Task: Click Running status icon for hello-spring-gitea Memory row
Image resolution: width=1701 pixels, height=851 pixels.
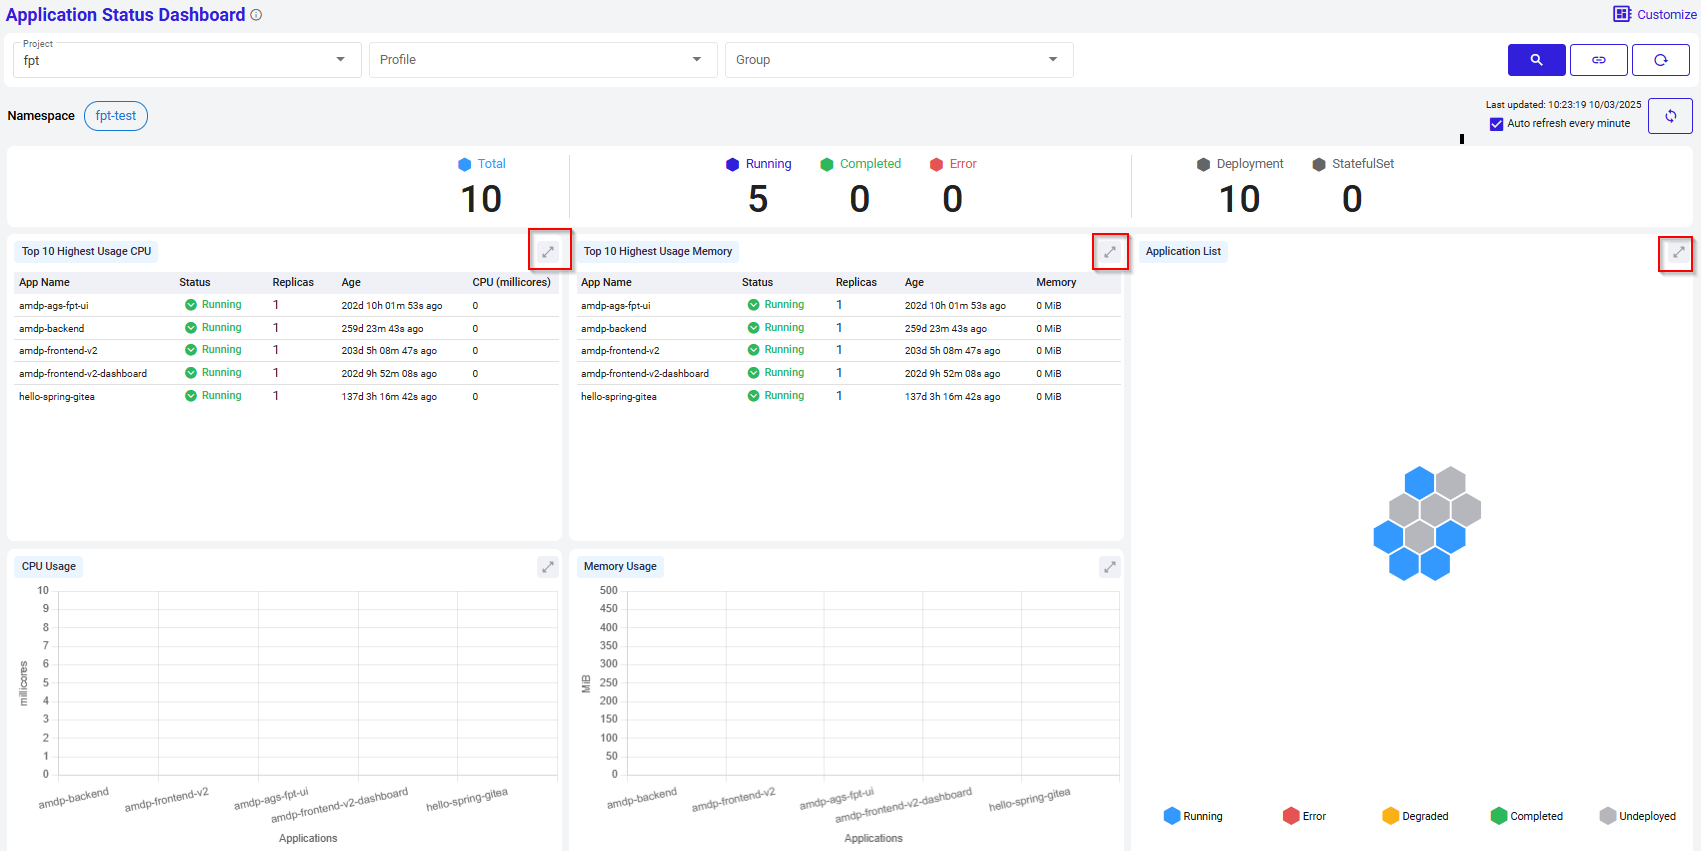Action: click(x=754, y=396)
